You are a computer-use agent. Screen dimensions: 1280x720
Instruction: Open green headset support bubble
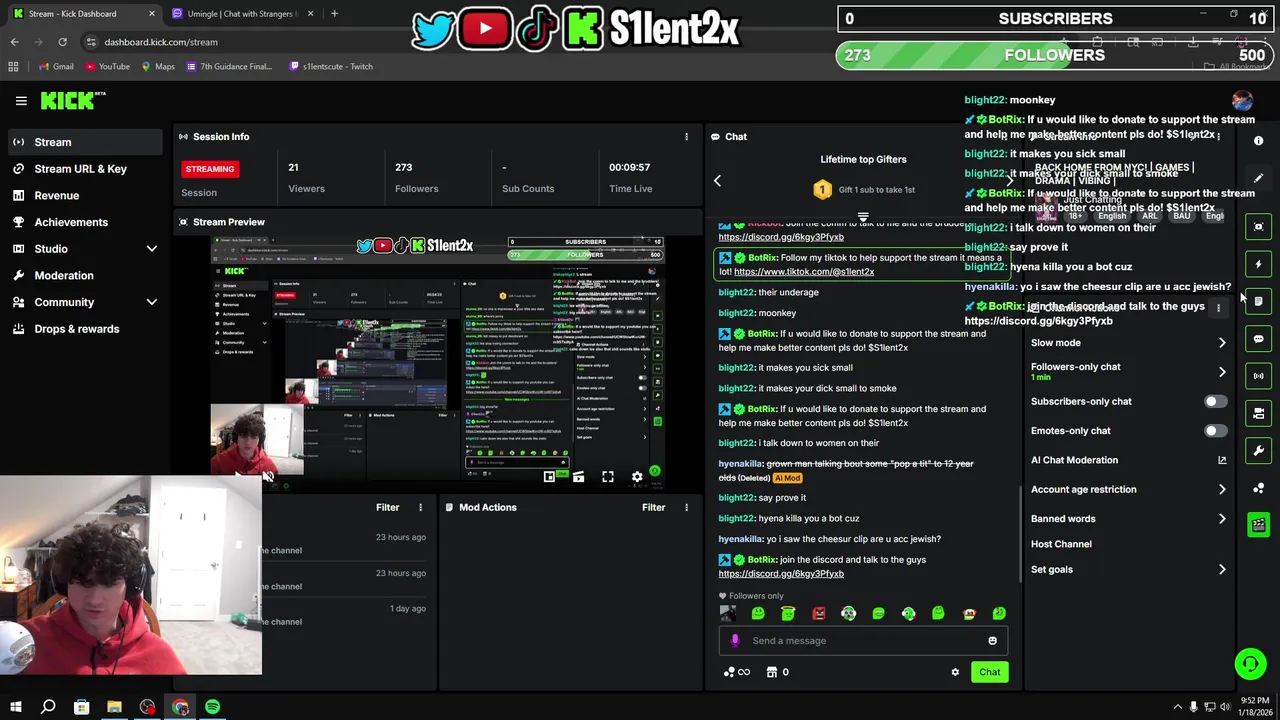tap(1250, 664)
